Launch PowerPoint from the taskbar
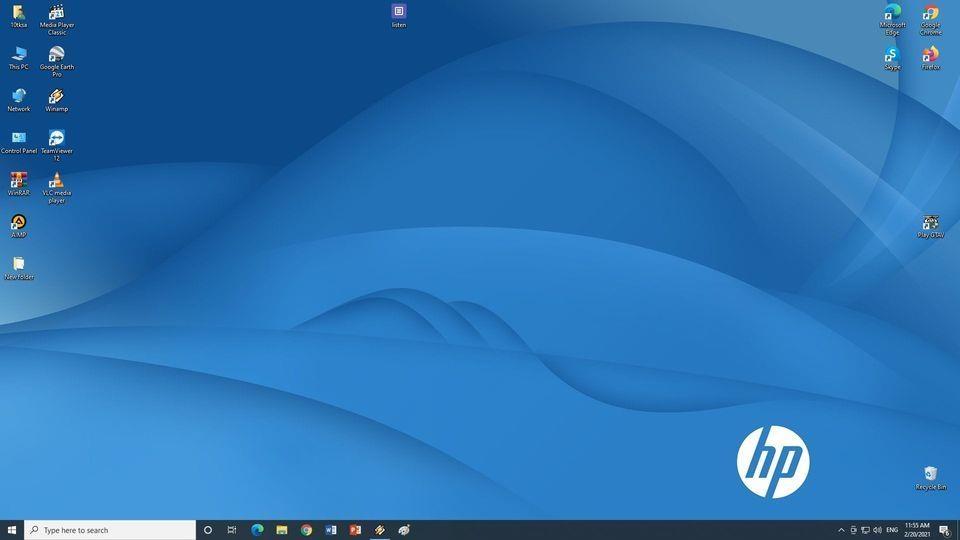960x540 pixels. (x=355, y=530)
